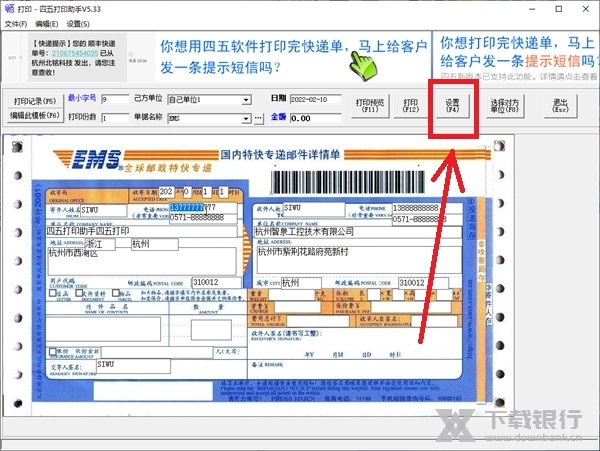Click the accepted date year field 202

[x=166, y=192]
